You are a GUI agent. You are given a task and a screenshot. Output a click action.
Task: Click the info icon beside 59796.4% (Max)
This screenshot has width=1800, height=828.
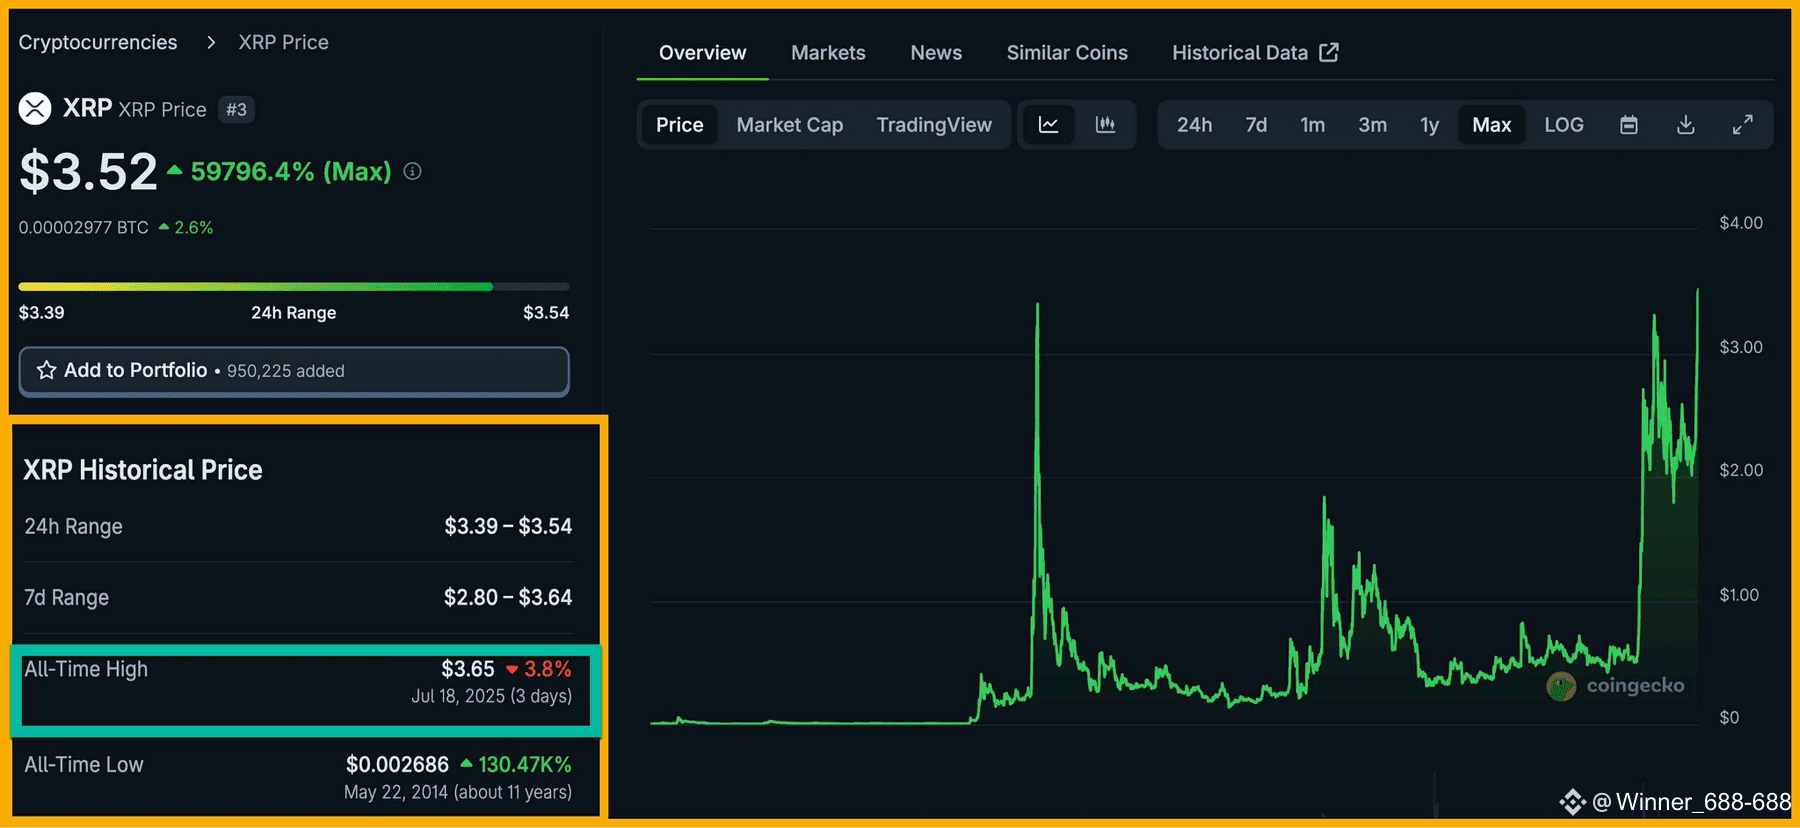412,172
